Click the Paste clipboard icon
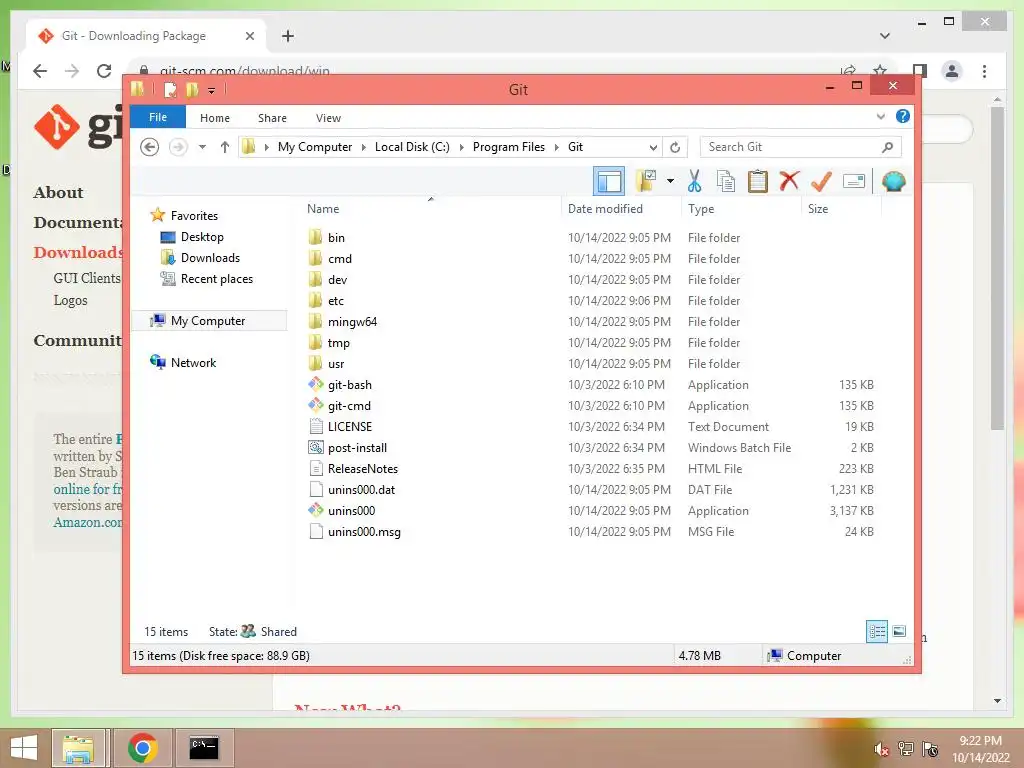This screenshot has width=1024, height=768. pyautogui.click(x=758, y=181)
